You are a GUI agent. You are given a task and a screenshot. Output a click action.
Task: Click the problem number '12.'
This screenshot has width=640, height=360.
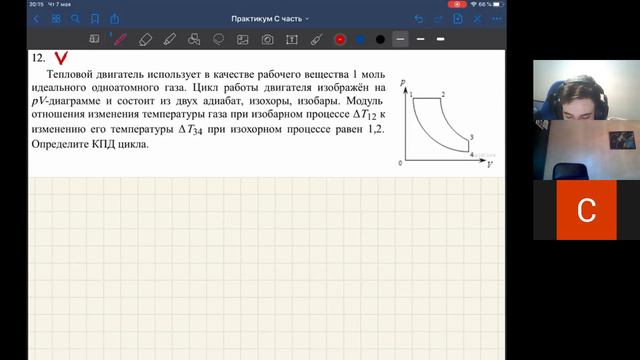(38, 58)
